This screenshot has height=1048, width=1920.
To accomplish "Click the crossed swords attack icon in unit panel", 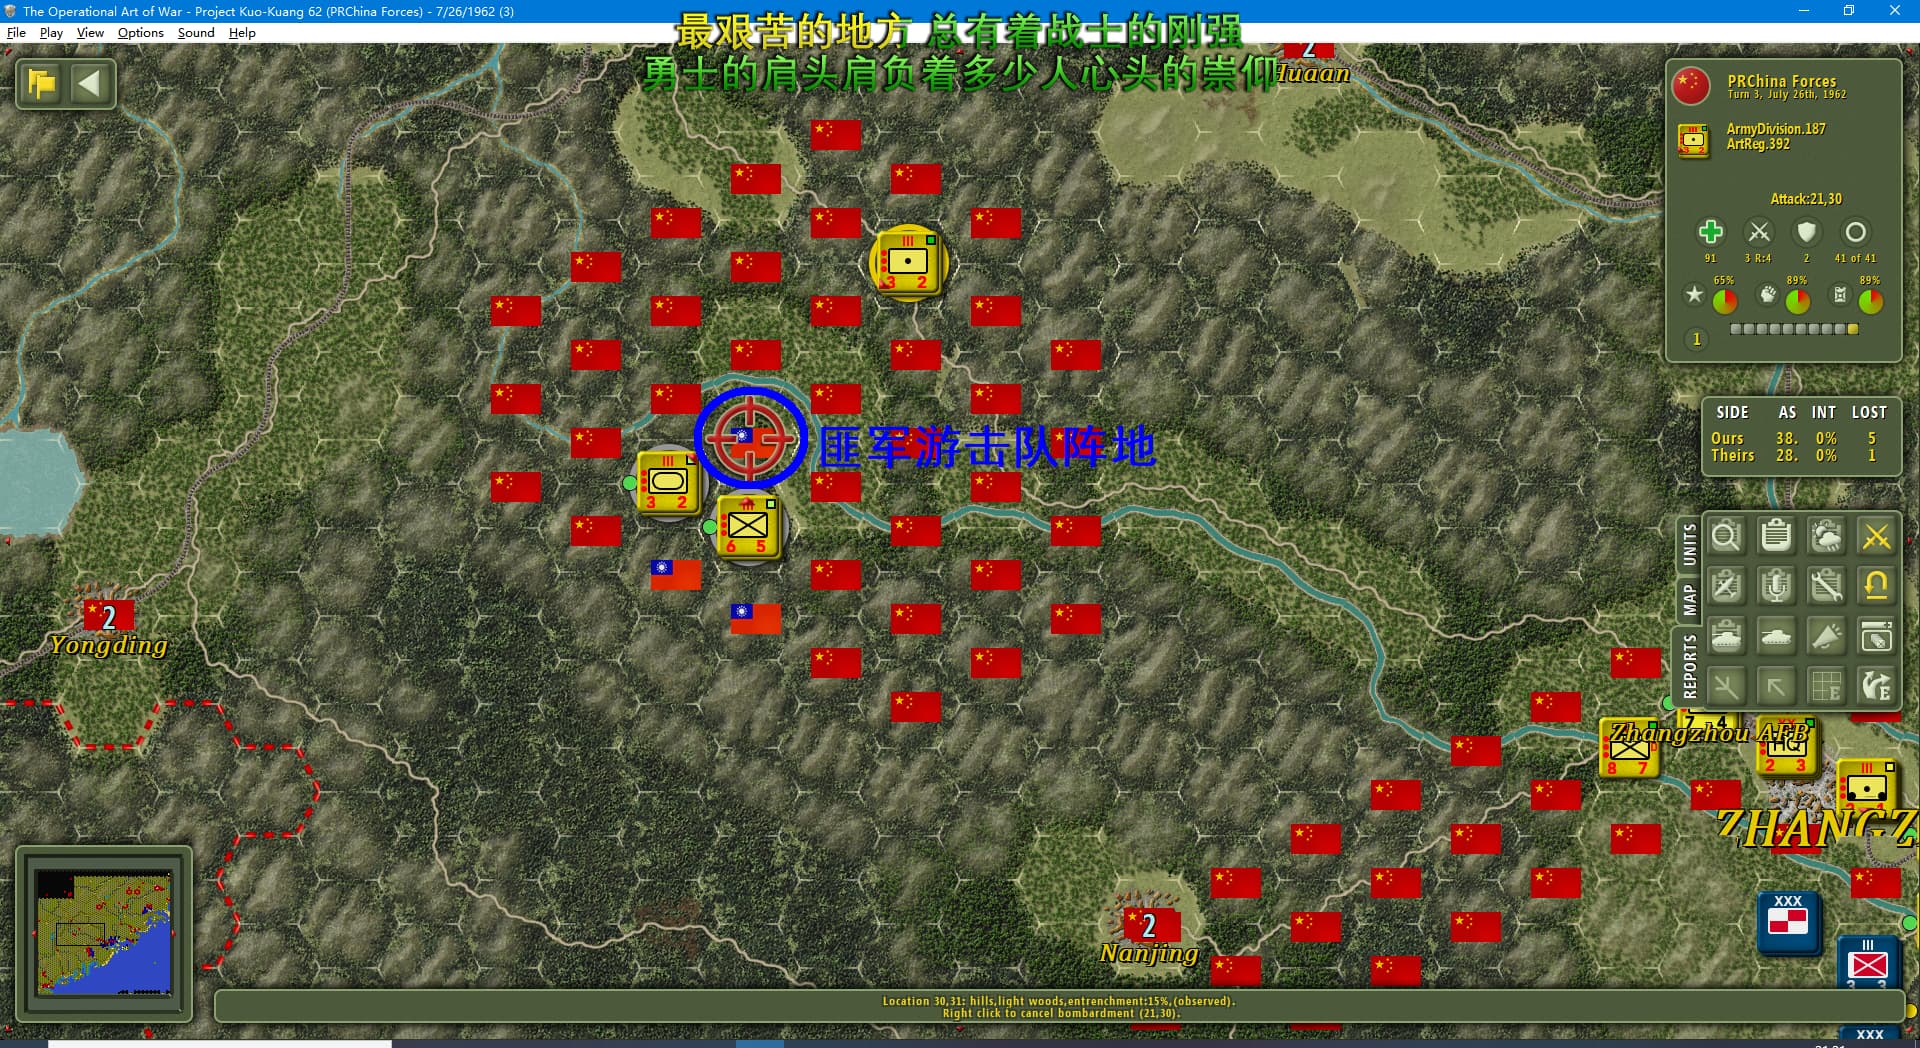I will pos(1758,232).
